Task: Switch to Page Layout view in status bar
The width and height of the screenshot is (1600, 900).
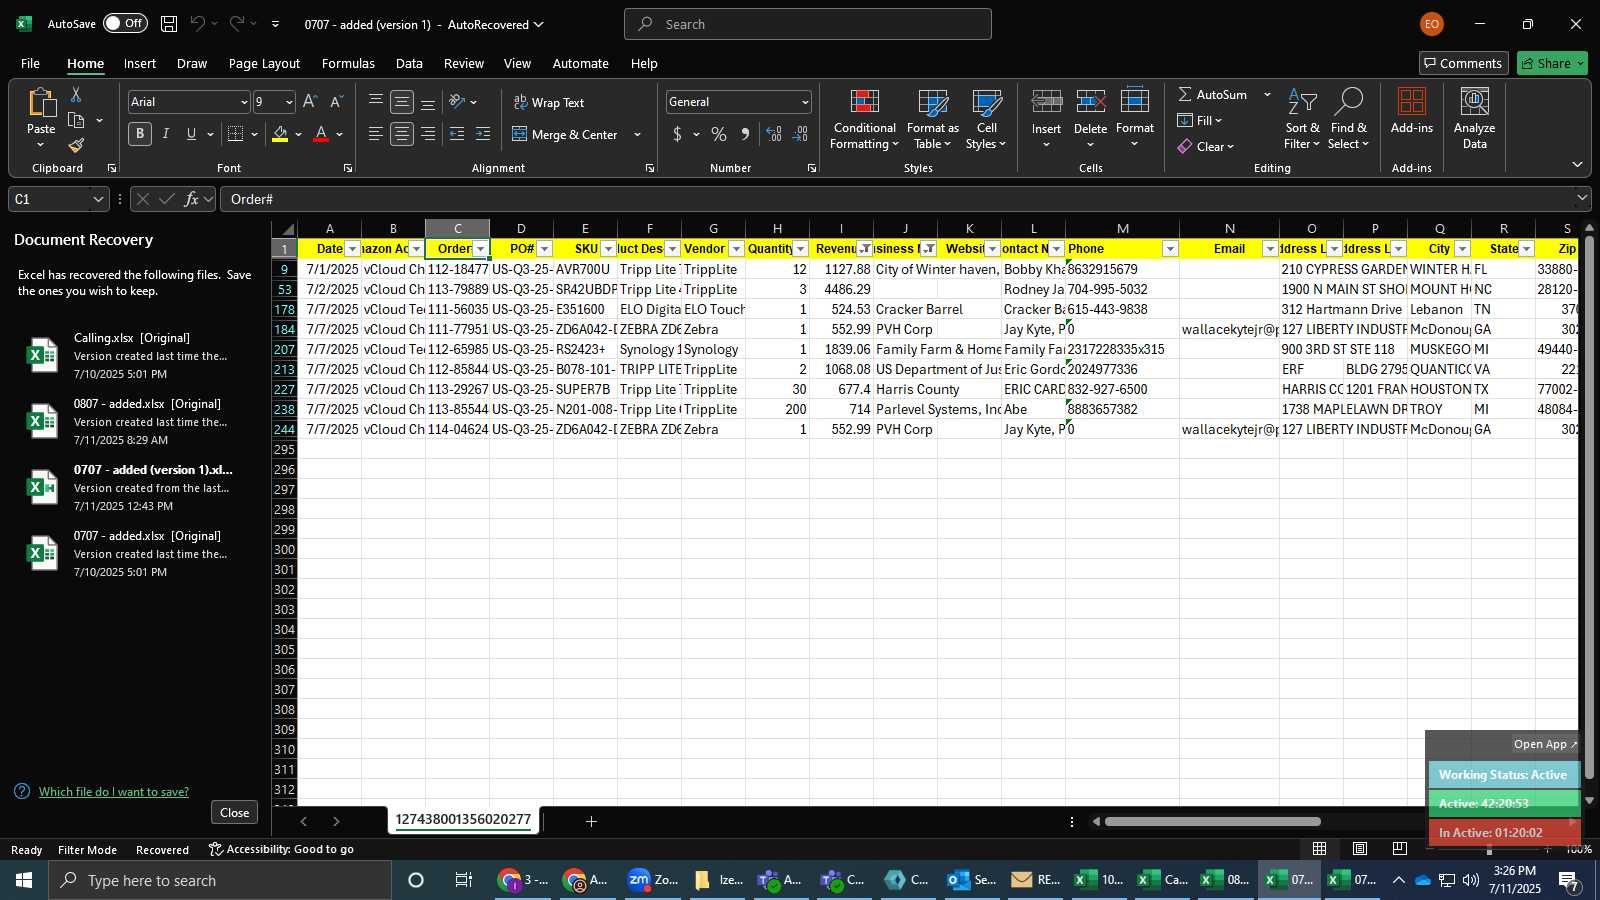Action: pos(1360,848)
